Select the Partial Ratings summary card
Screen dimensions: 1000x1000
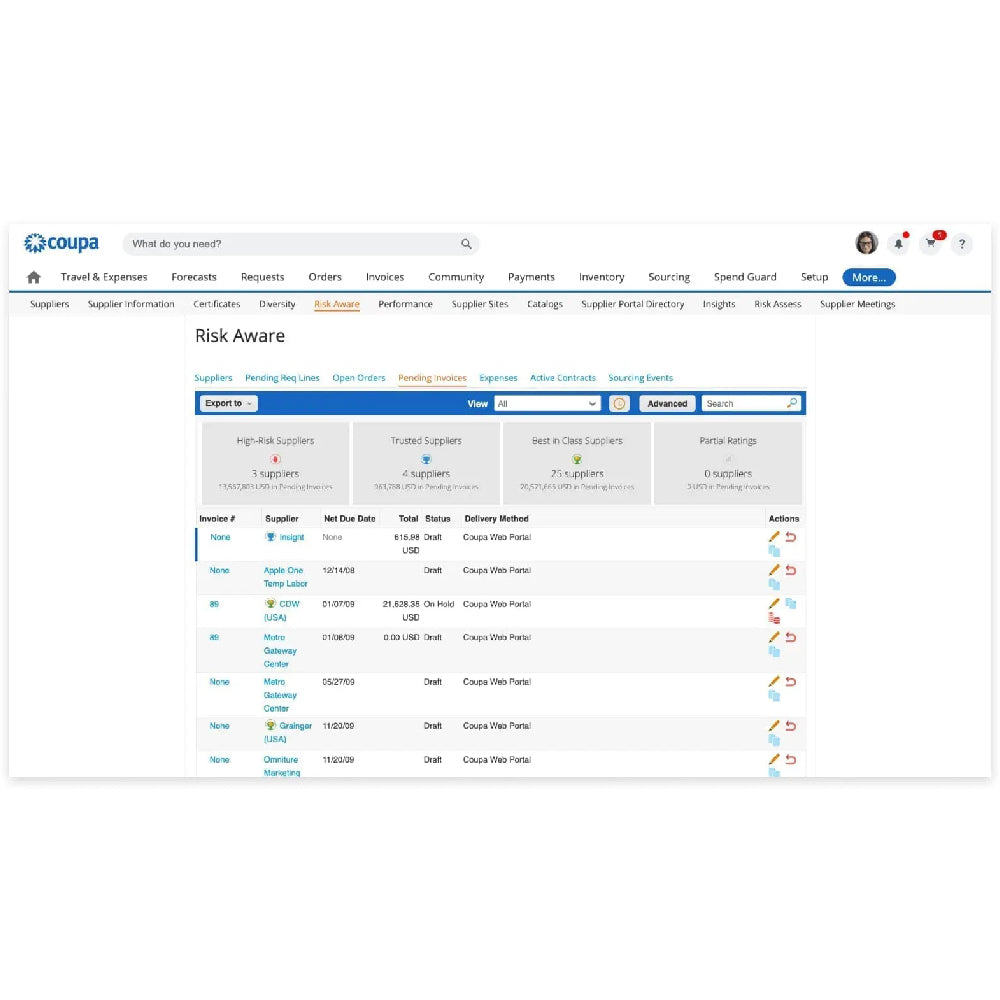[x=728, y=464]
